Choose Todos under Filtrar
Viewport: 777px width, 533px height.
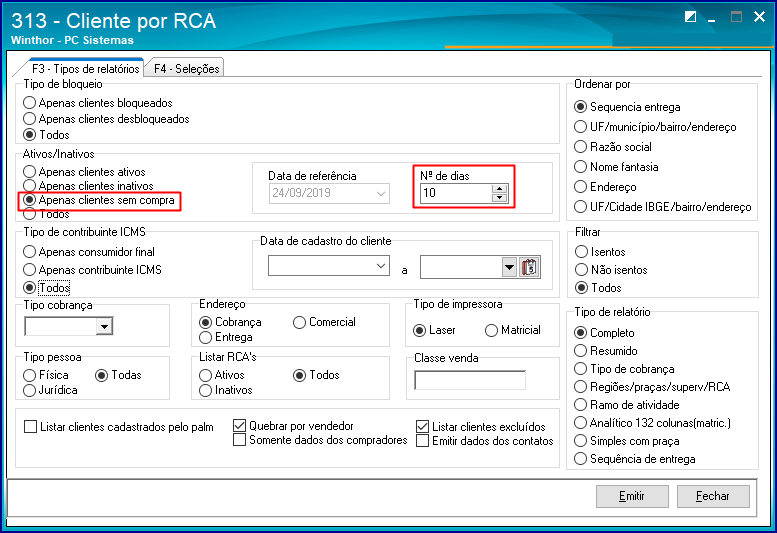point(598,288)
